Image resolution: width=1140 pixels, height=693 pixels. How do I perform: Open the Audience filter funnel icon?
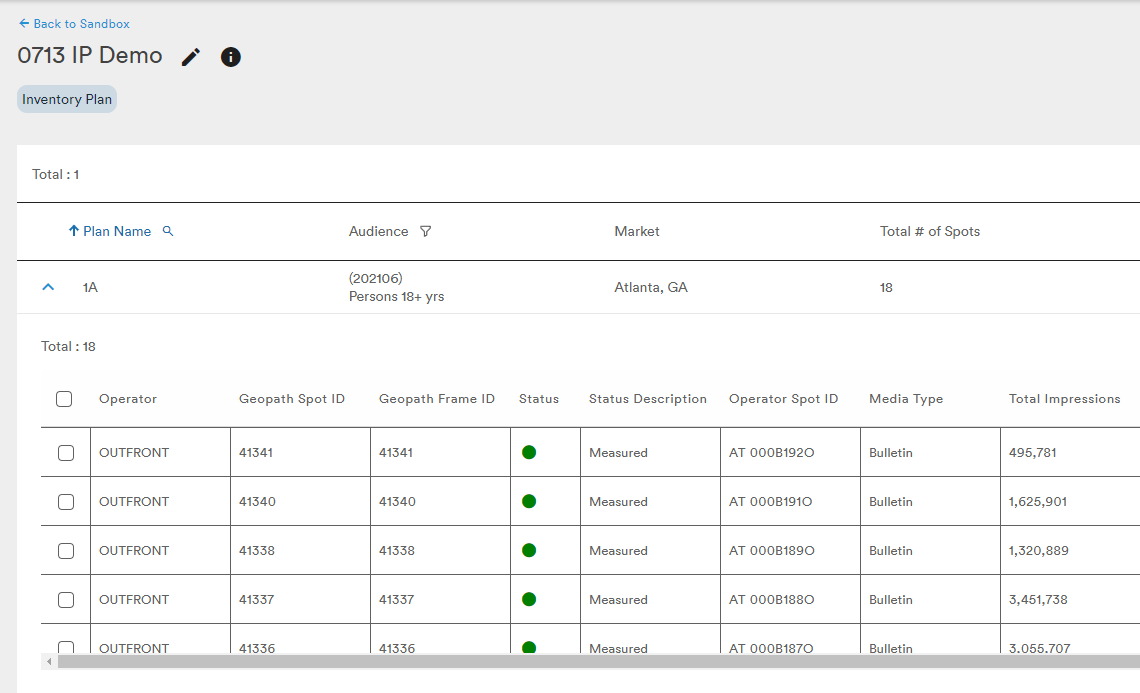426,231
